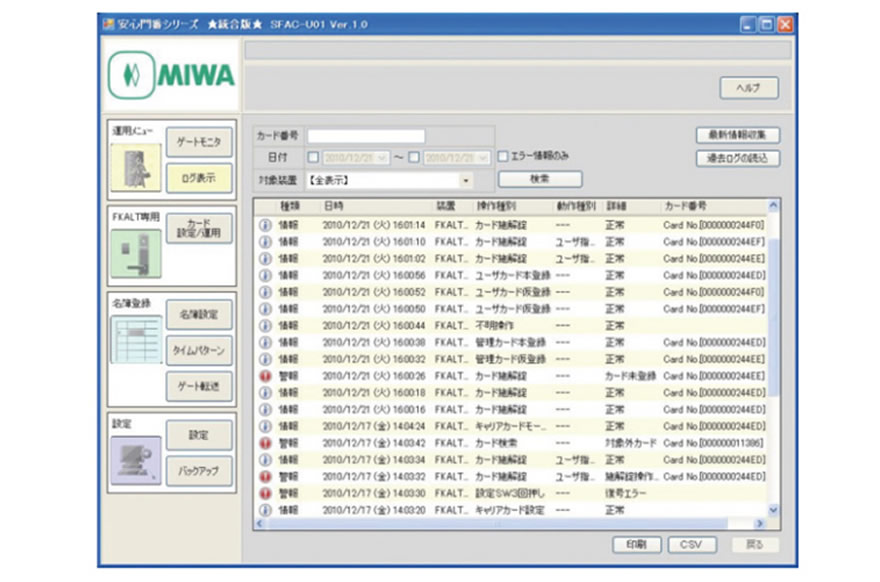Screen dimensions: 880x582
Task: Select 復号エラー detail cell
Action: 625,493
